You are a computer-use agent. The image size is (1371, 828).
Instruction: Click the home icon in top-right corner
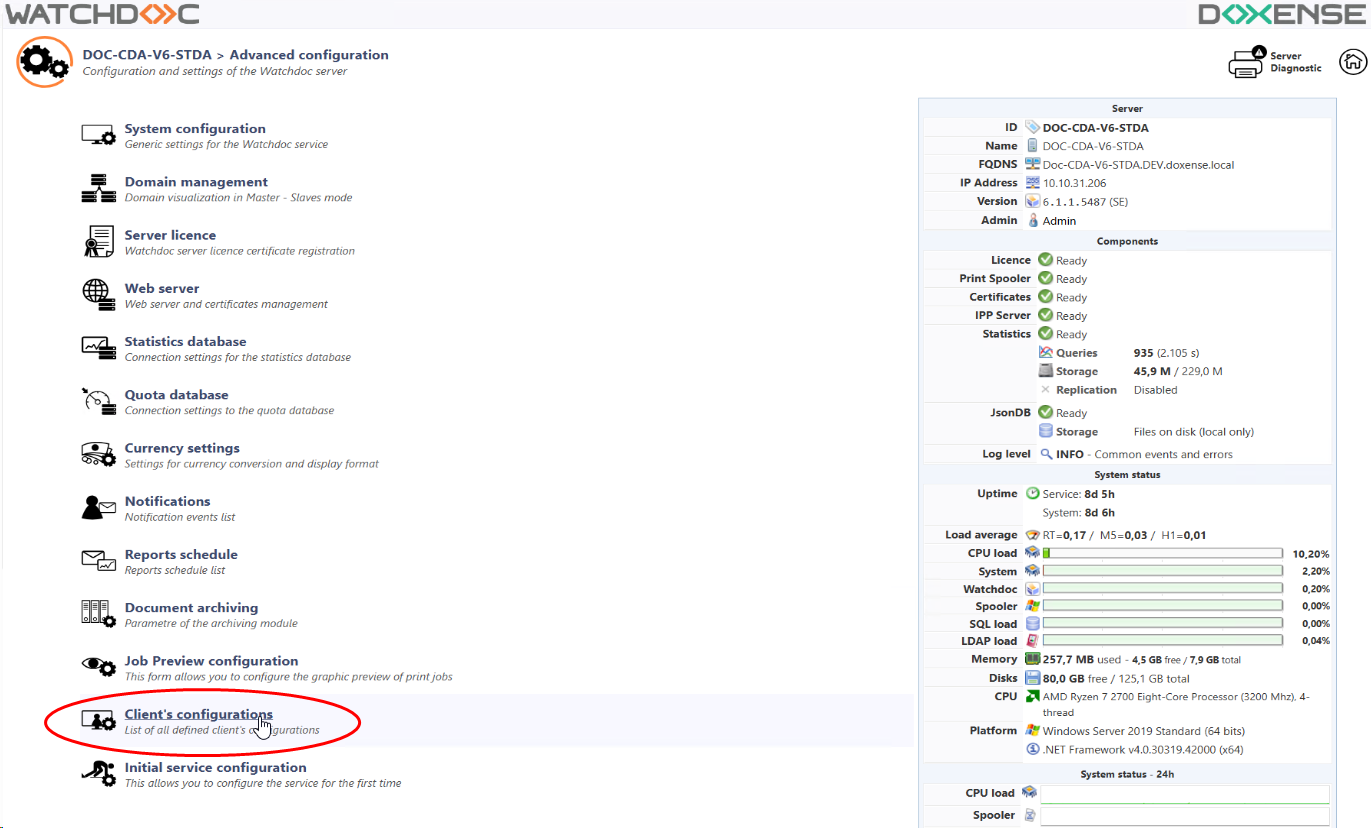tap(1353, 61)
